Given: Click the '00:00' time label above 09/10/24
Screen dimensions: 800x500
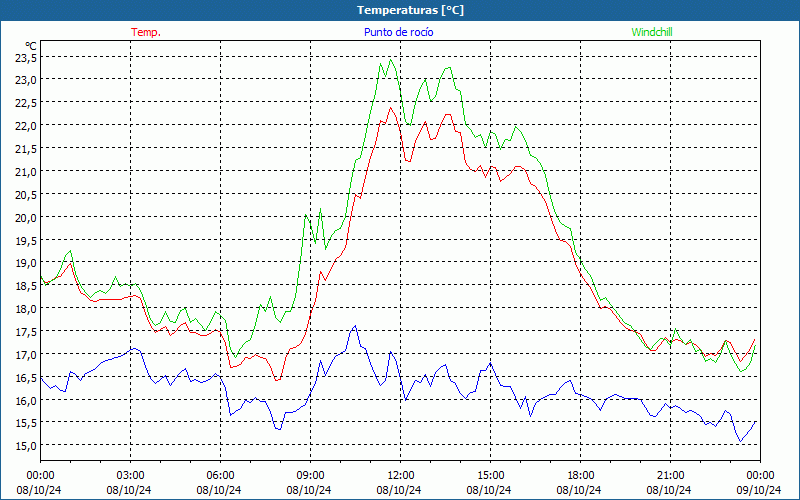Looking at the screenshot, I should (760, 475).
